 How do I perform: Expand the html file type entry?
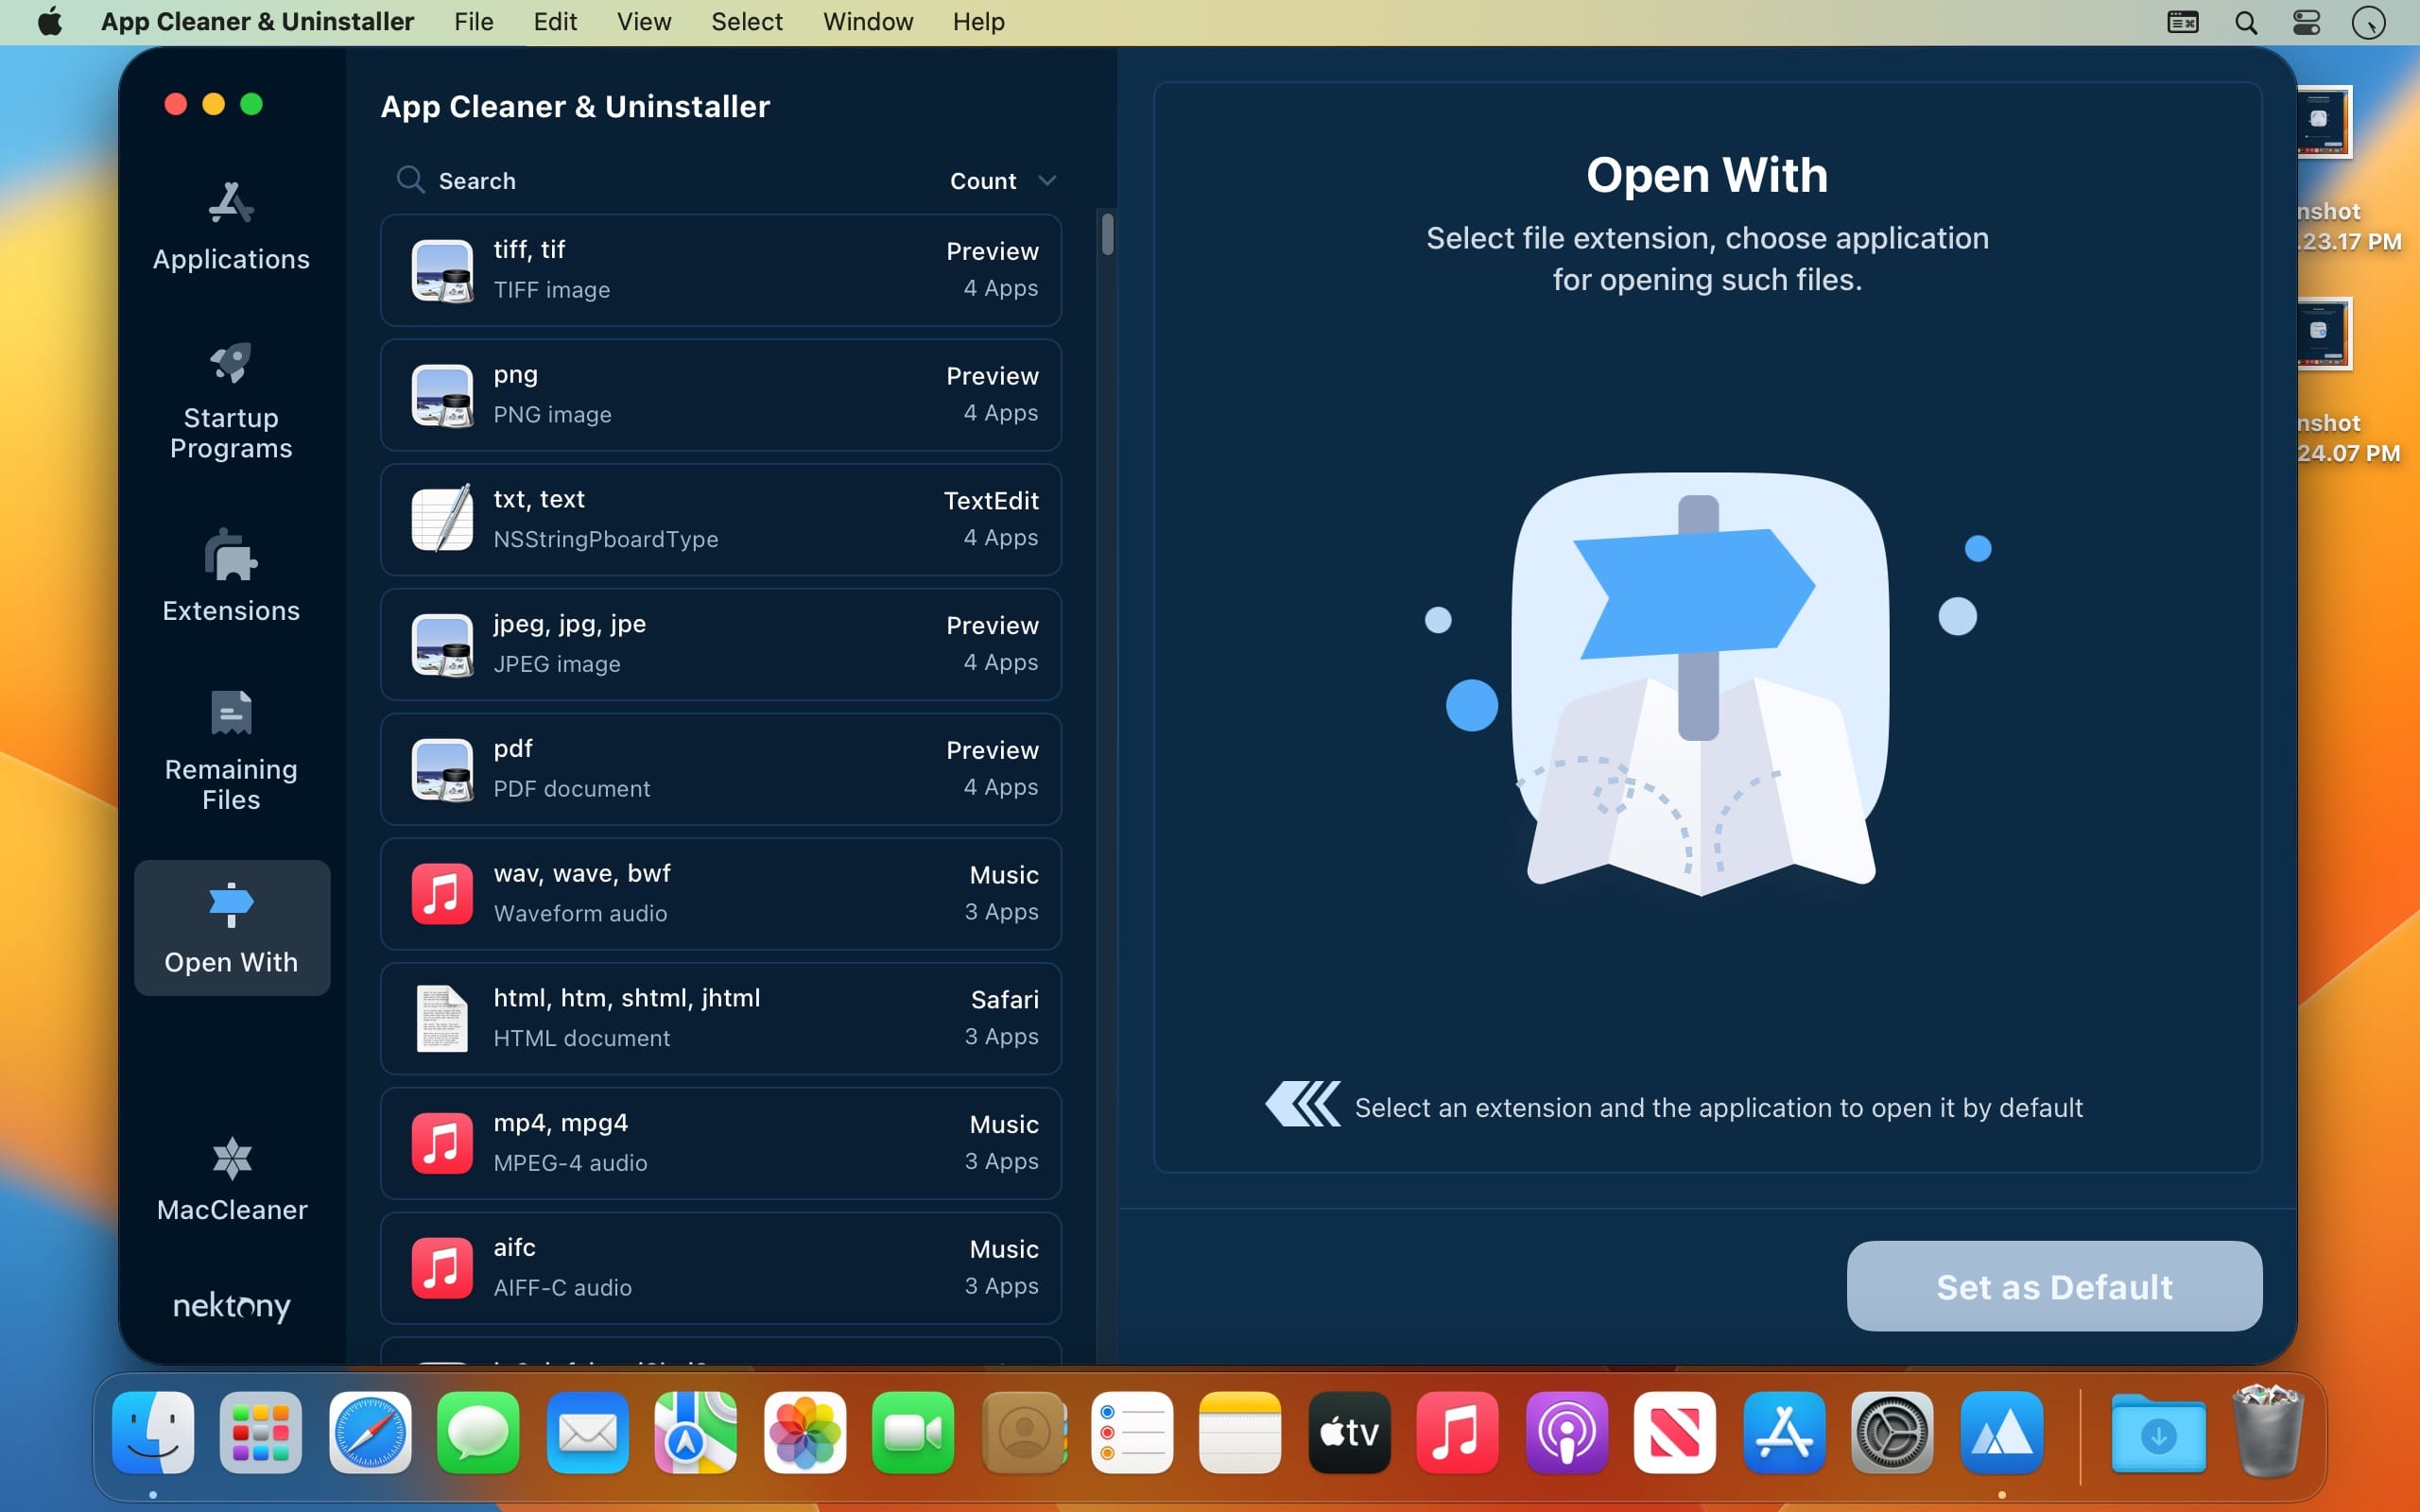tap(721, 1016)
